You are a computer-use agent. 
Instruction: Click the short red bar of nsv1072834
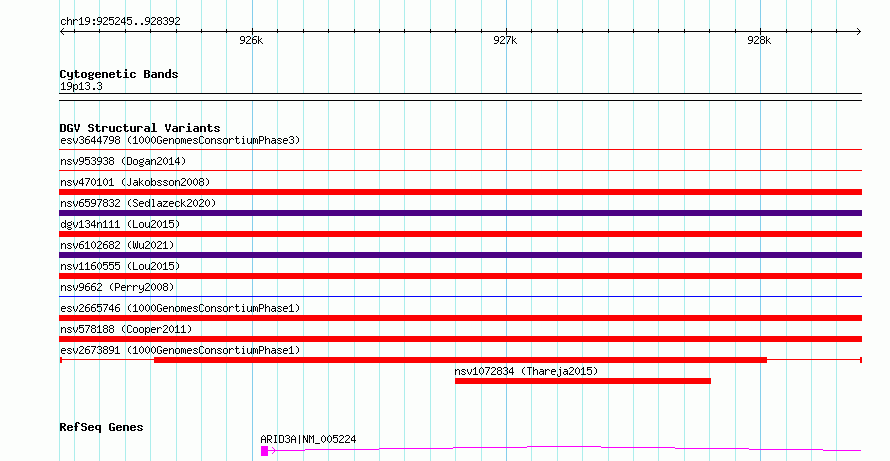pos(583,381)
